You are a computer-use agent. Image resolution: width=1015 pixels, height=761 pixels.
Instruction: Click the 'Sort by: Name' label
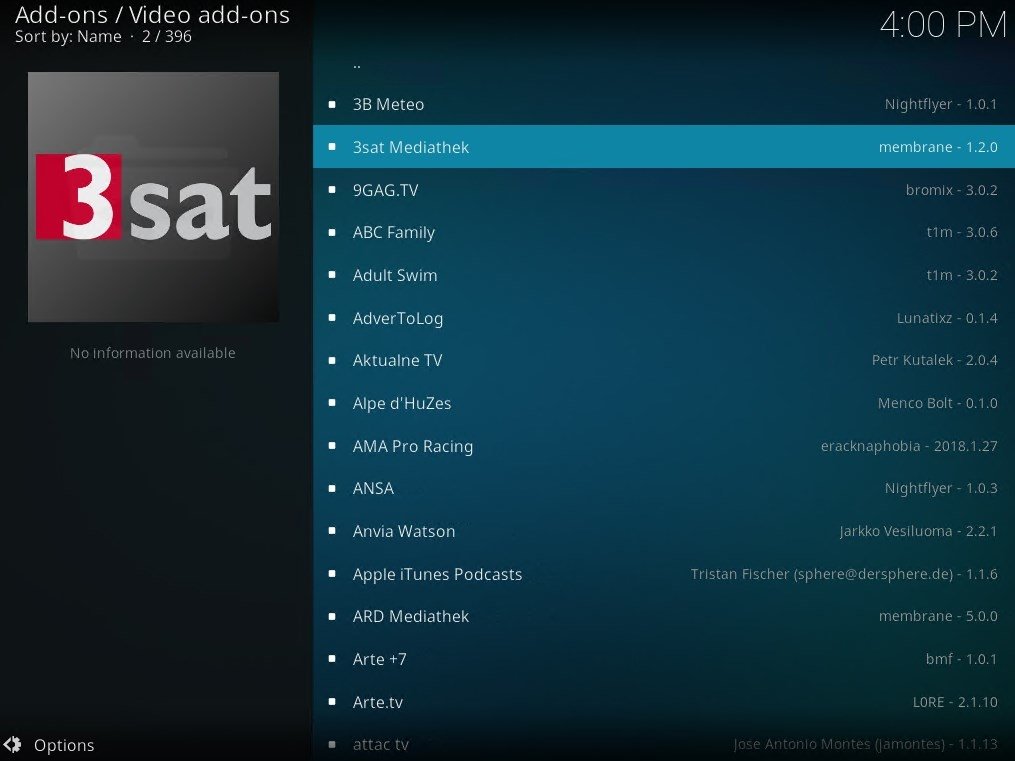pos(68,36)
